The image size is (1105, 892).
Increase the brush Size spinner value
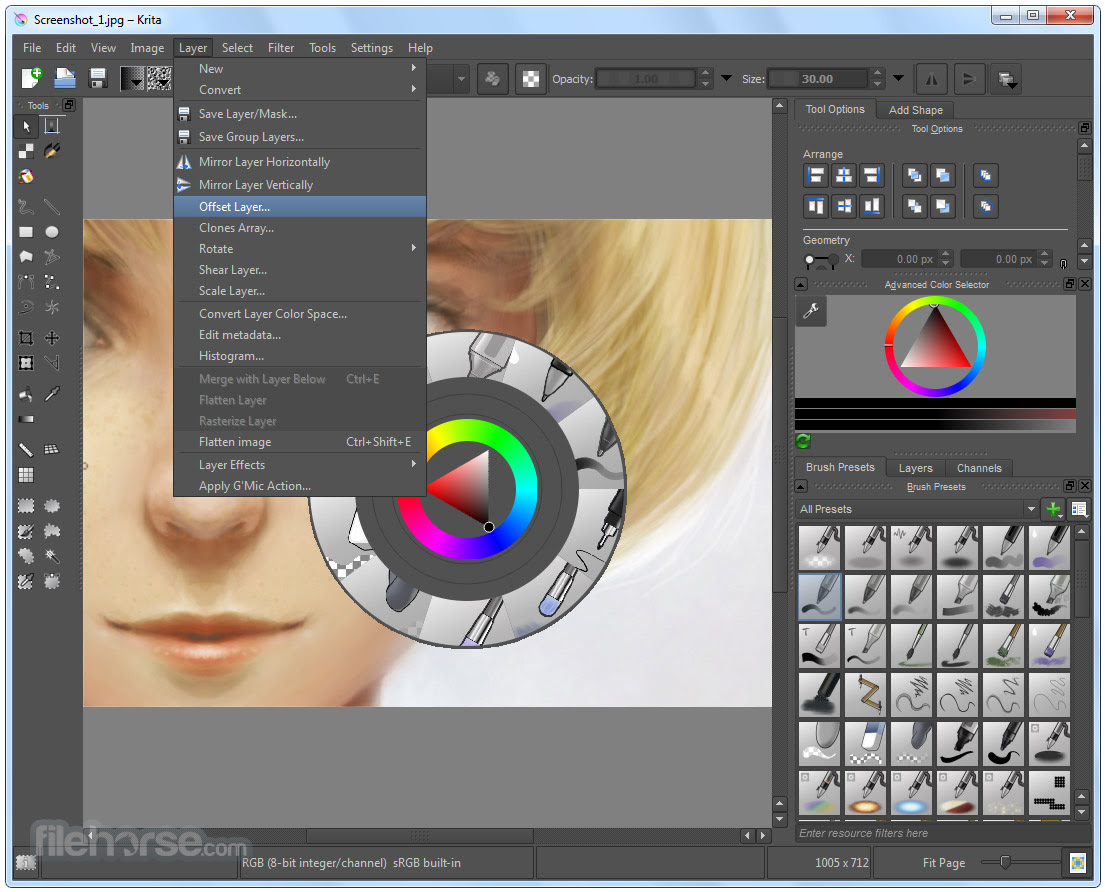coord(877,73)
